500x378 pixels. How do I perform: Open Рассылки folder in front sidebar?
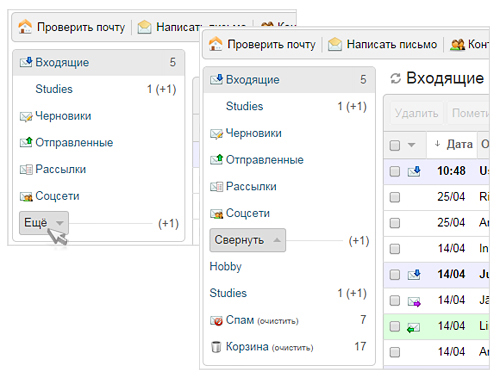point(251,186)
